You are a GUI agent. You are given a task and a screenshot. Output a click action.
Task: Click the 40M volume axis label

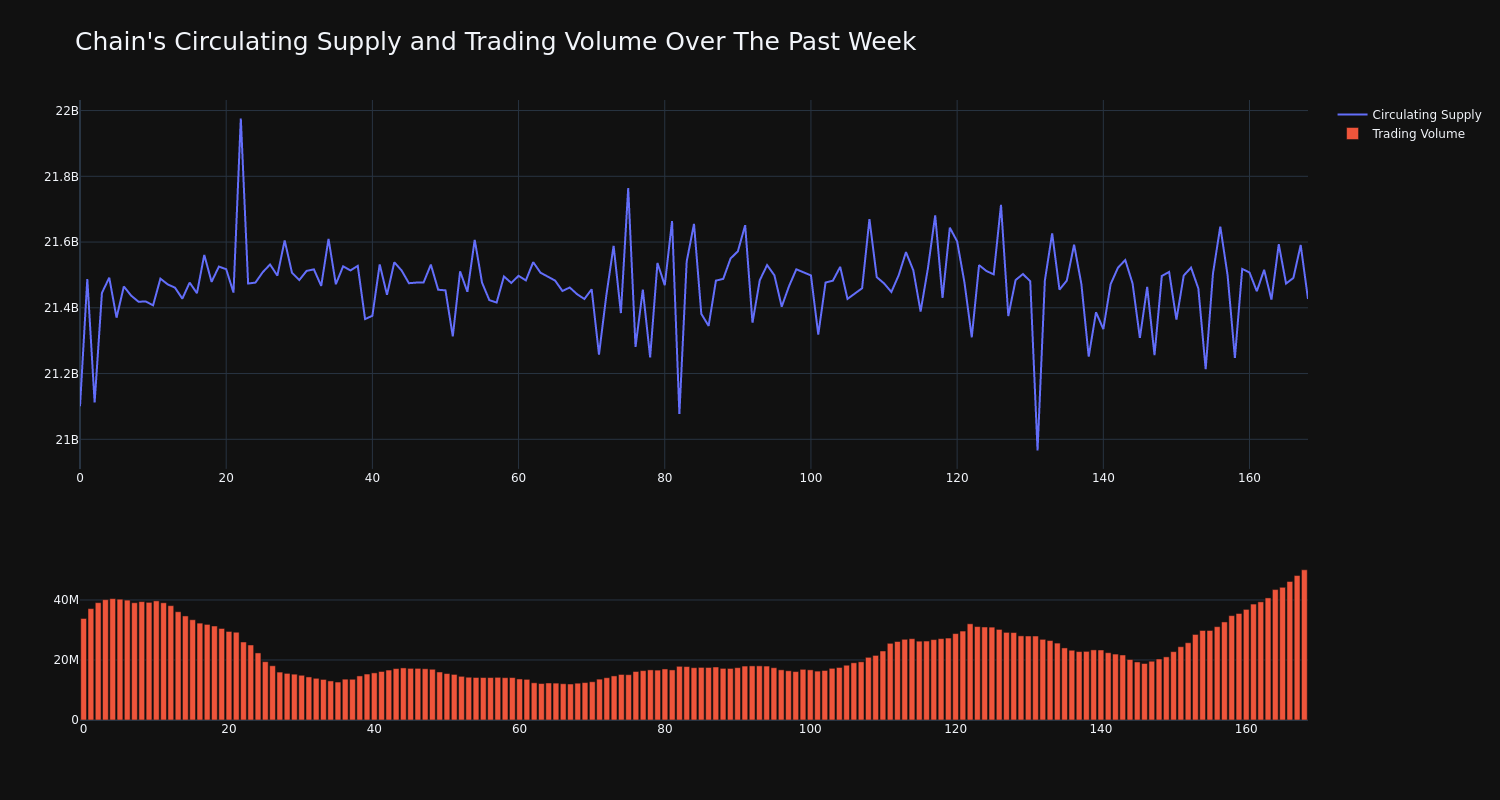tap(66, 600)
